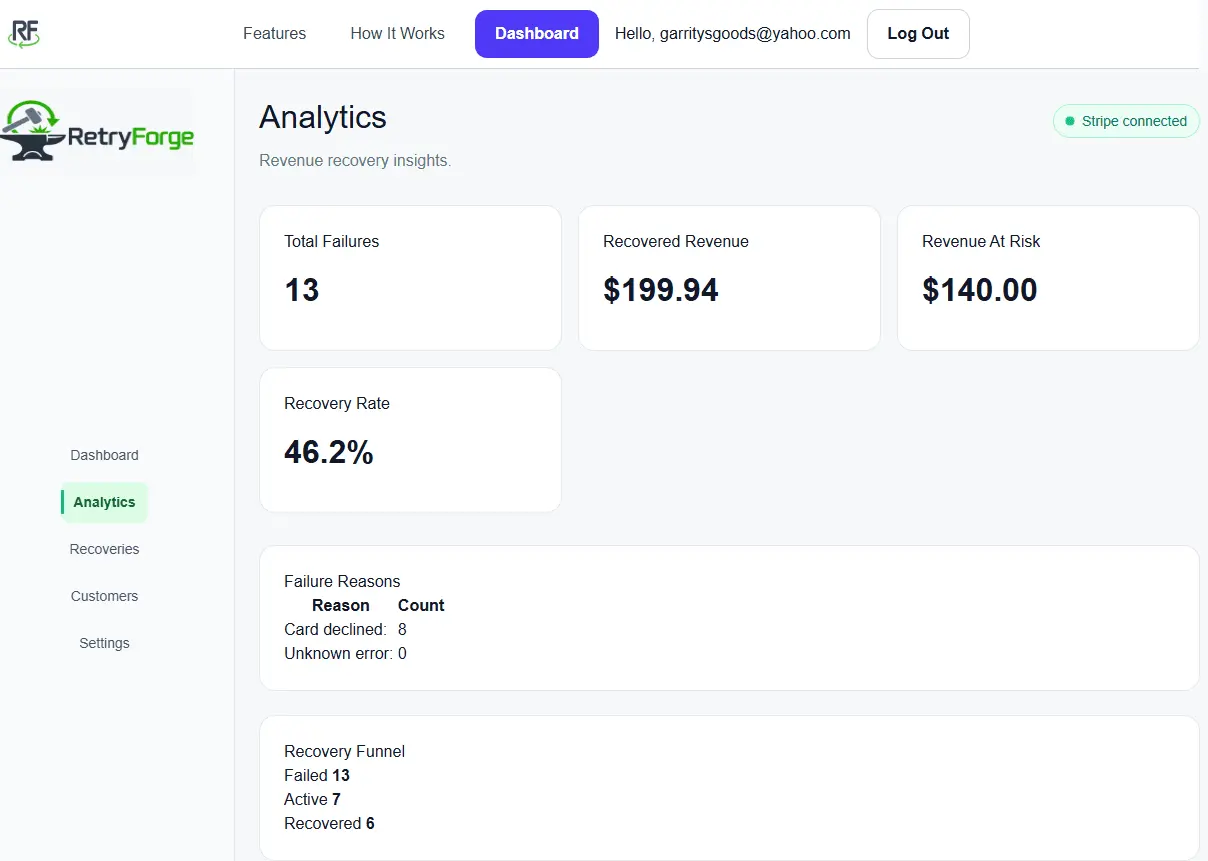The image size is (1208, 861).
Task: Click the Stripe connected badge
Action: click(x=1126, y=121)
